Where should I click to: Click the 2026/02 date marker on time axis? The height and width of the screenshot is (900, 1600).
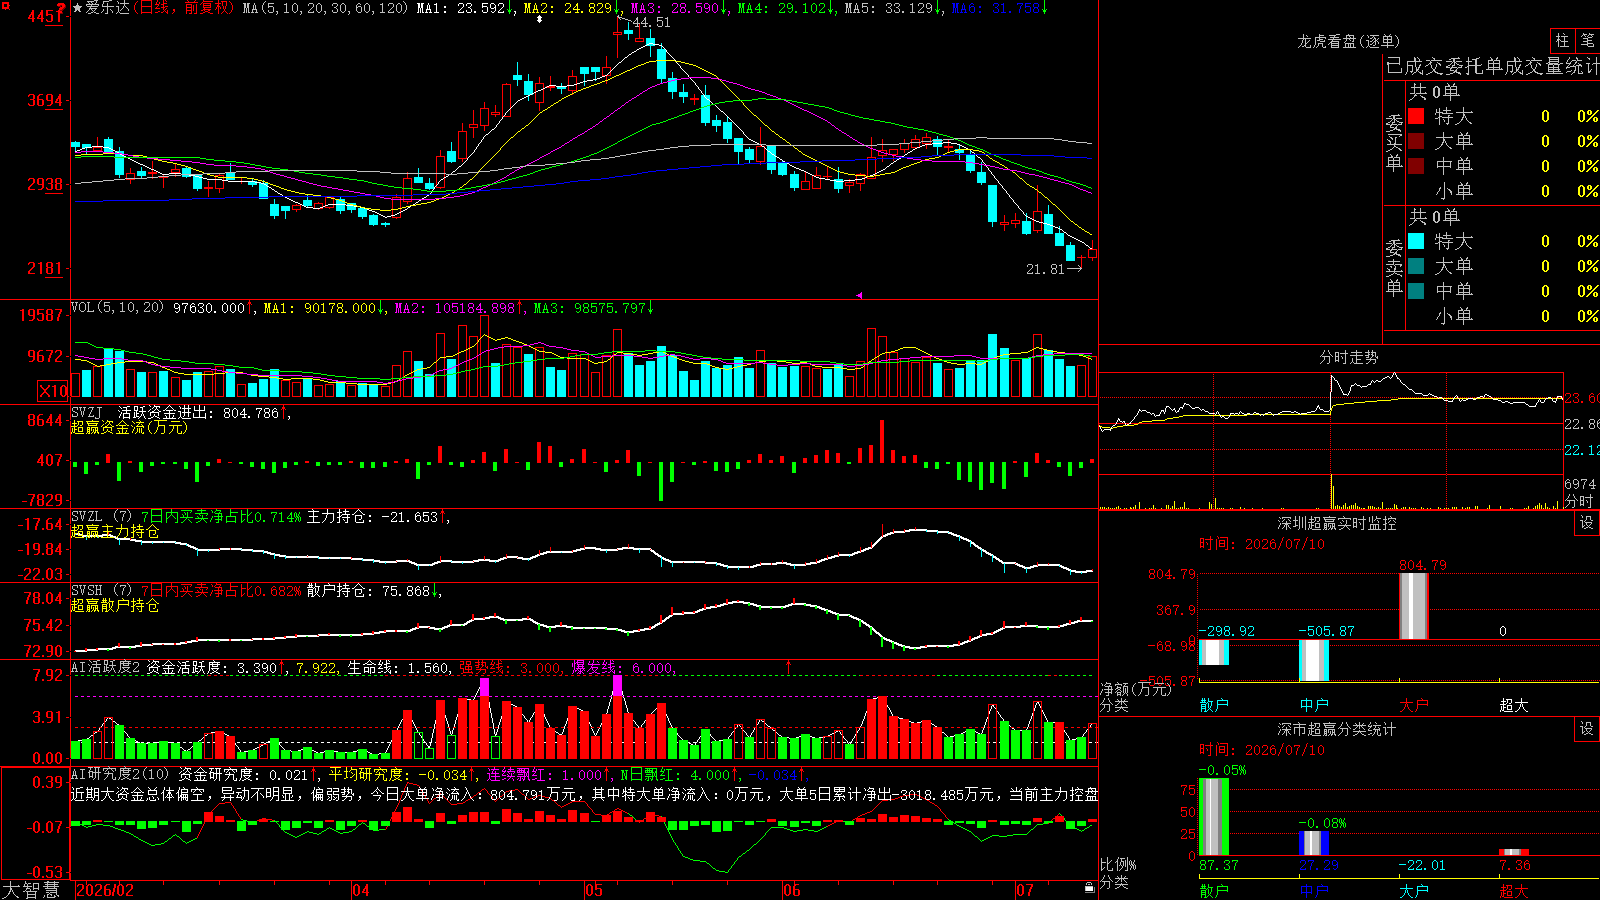coord(105,890)
